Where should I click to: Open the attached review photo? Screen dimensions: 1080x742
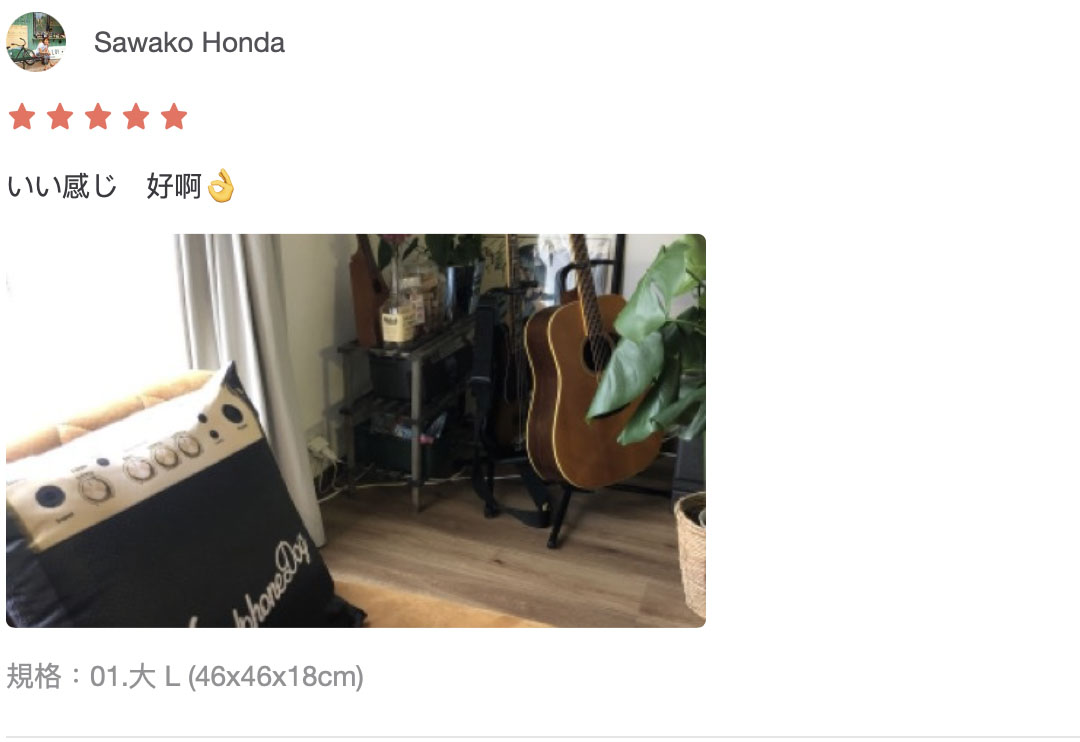click(x=356, y=431)
